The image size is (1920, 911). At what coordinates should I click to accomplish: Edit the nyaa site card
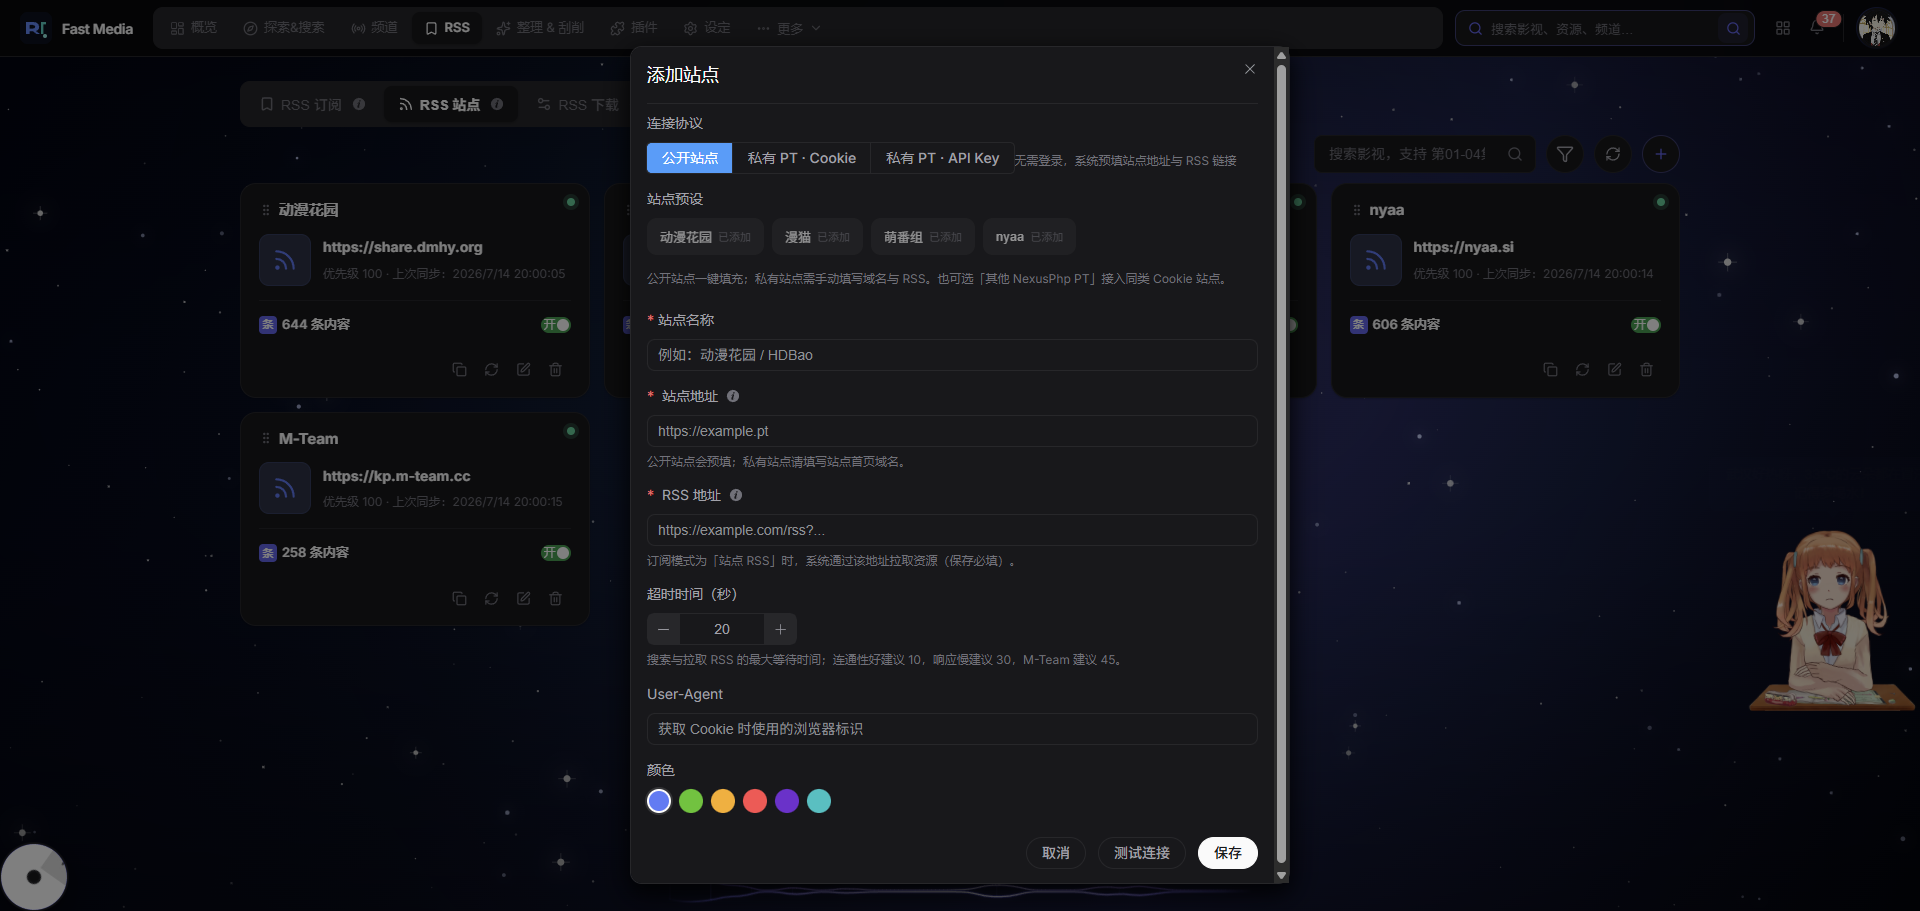coord(1614,370)
